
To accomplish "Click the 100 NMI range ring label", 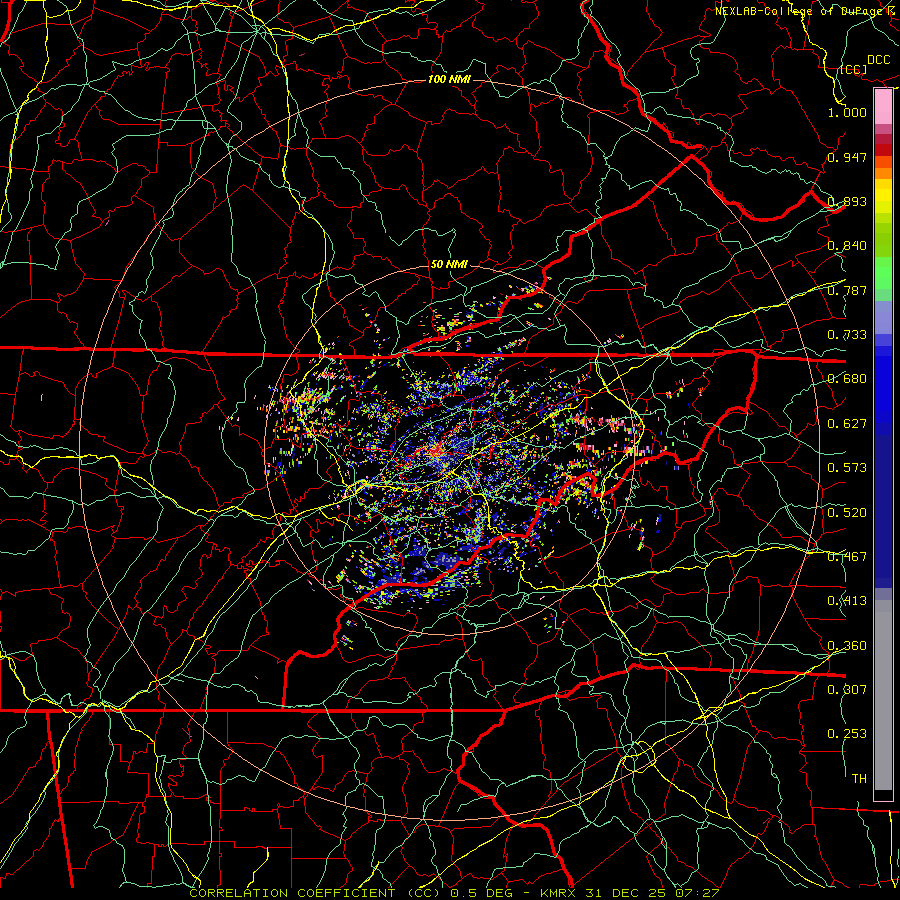I will (x=449, y=79).
